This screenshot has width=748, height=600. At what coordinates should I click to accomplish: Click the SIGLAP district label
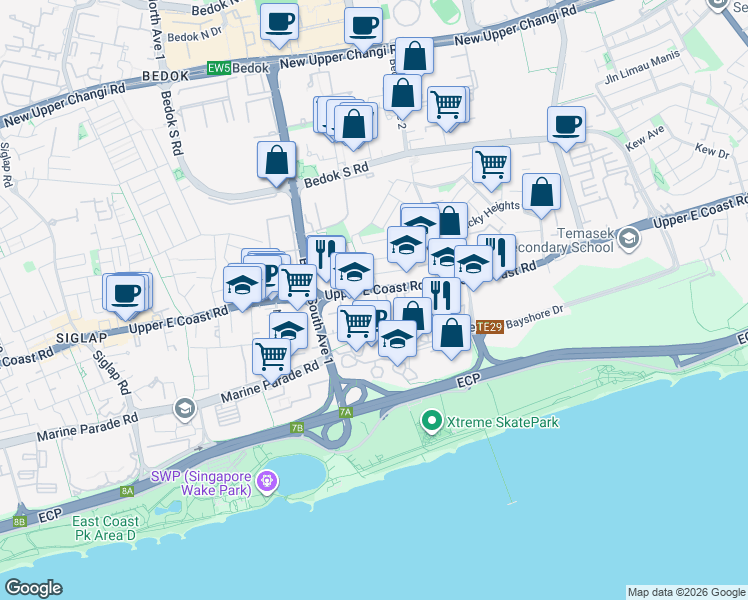pyautogui.click(x=82, y=338)
